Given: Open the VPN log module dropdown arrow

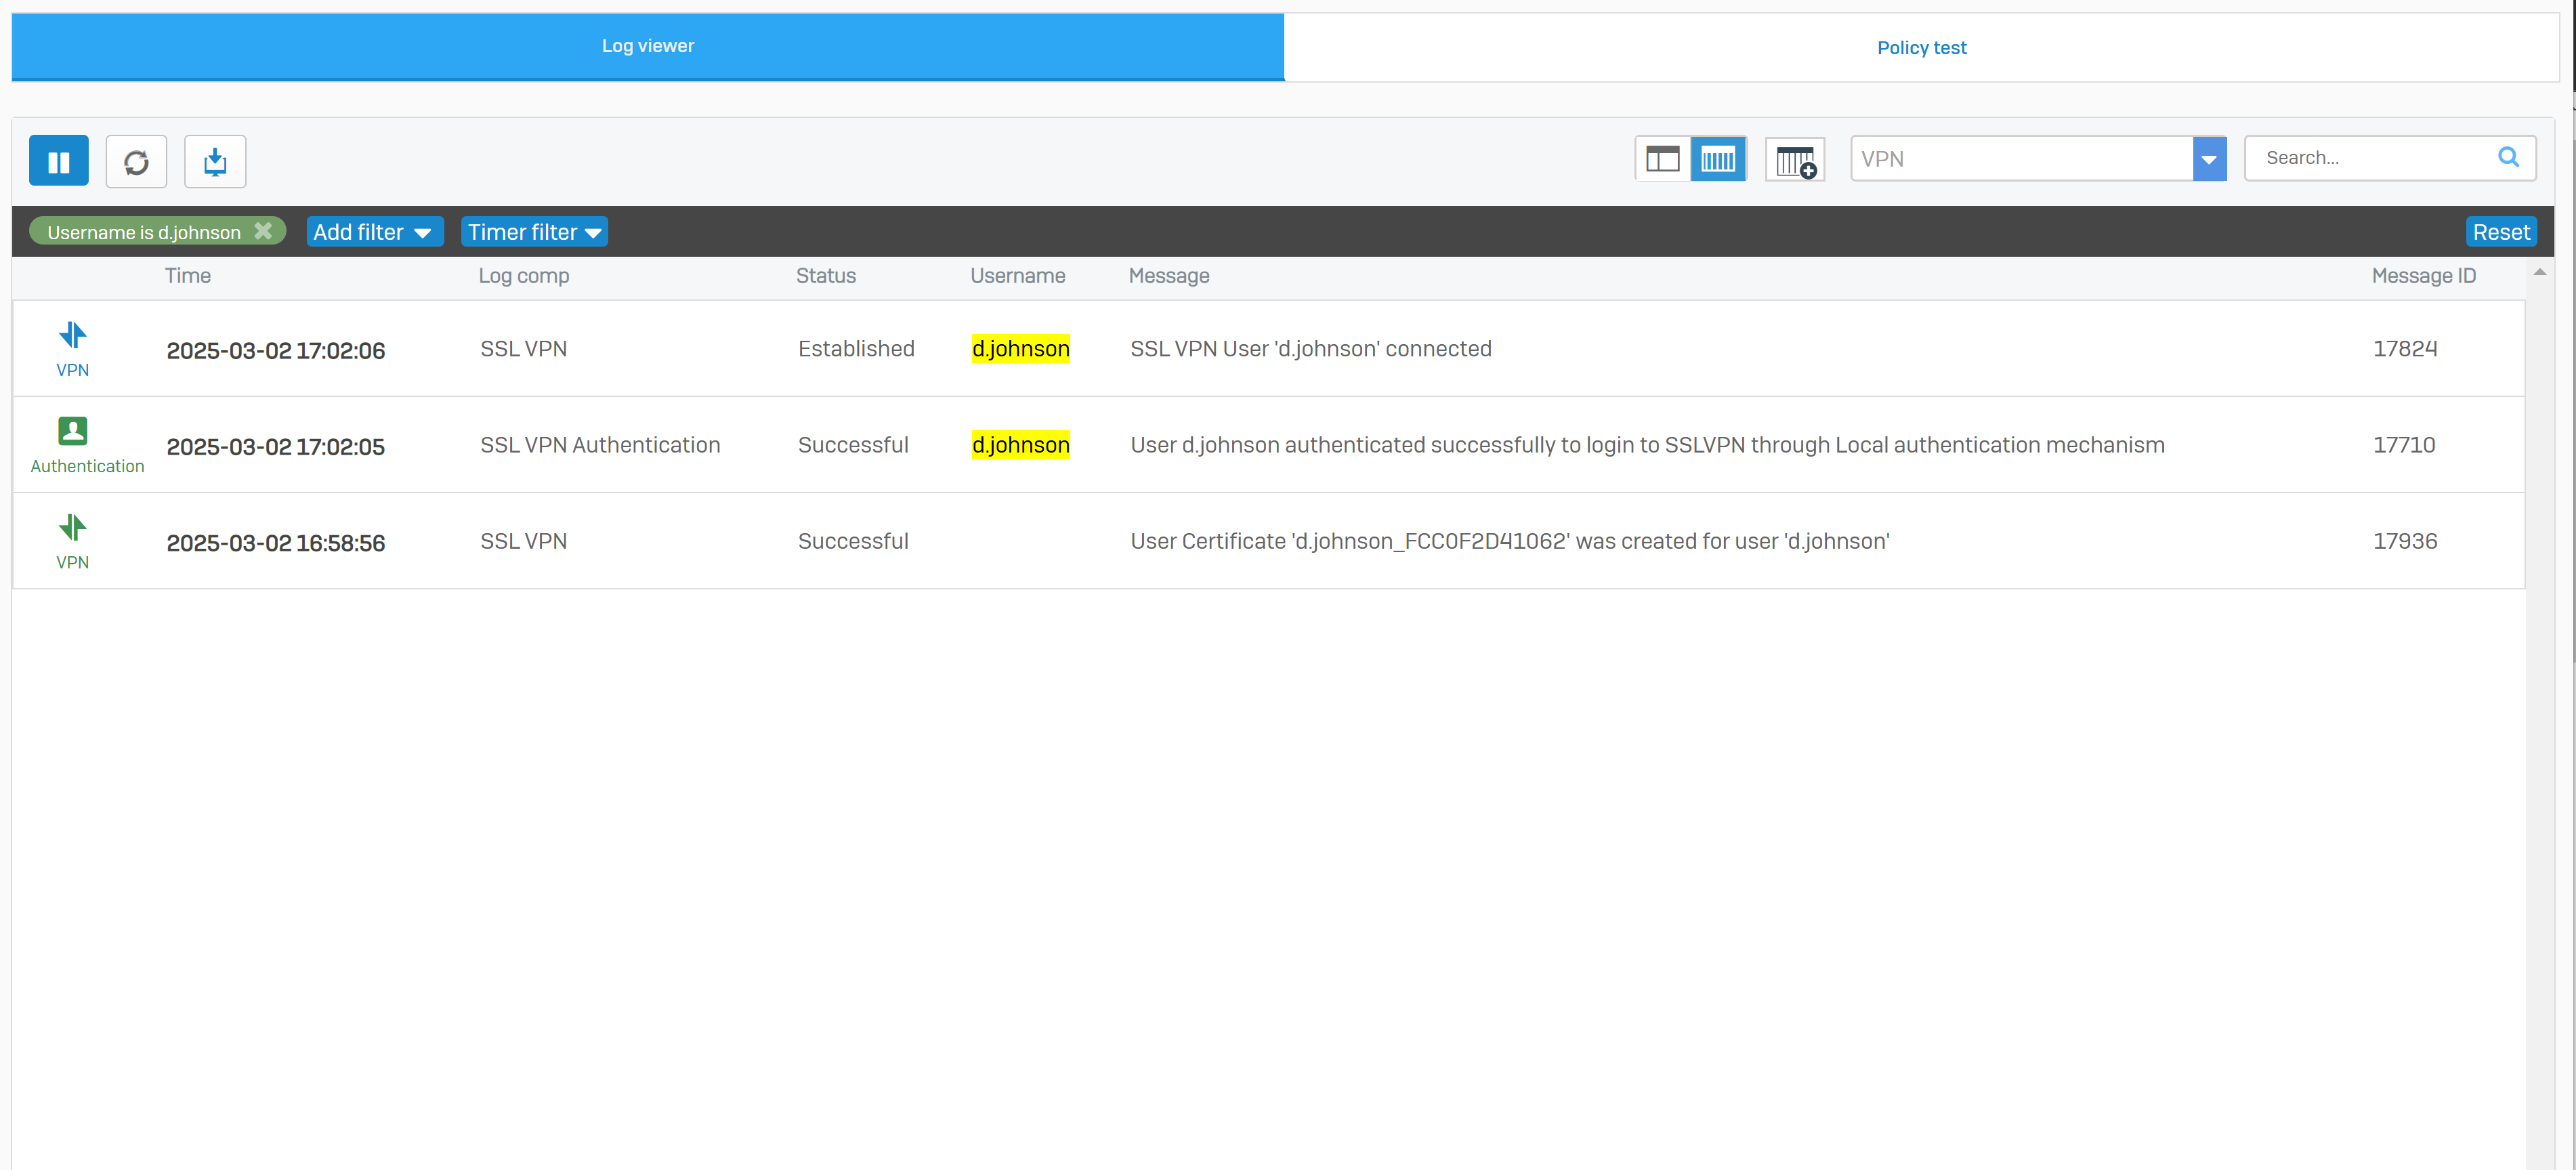Looking at the screenshot, I should (x=2209, y=159).
